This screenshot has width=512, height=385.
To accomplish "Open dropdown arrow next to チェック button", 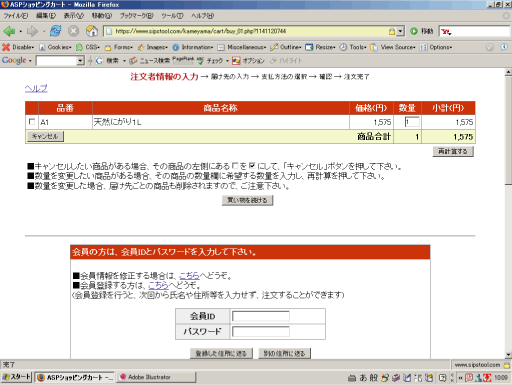I will click(x=227, y=61).
